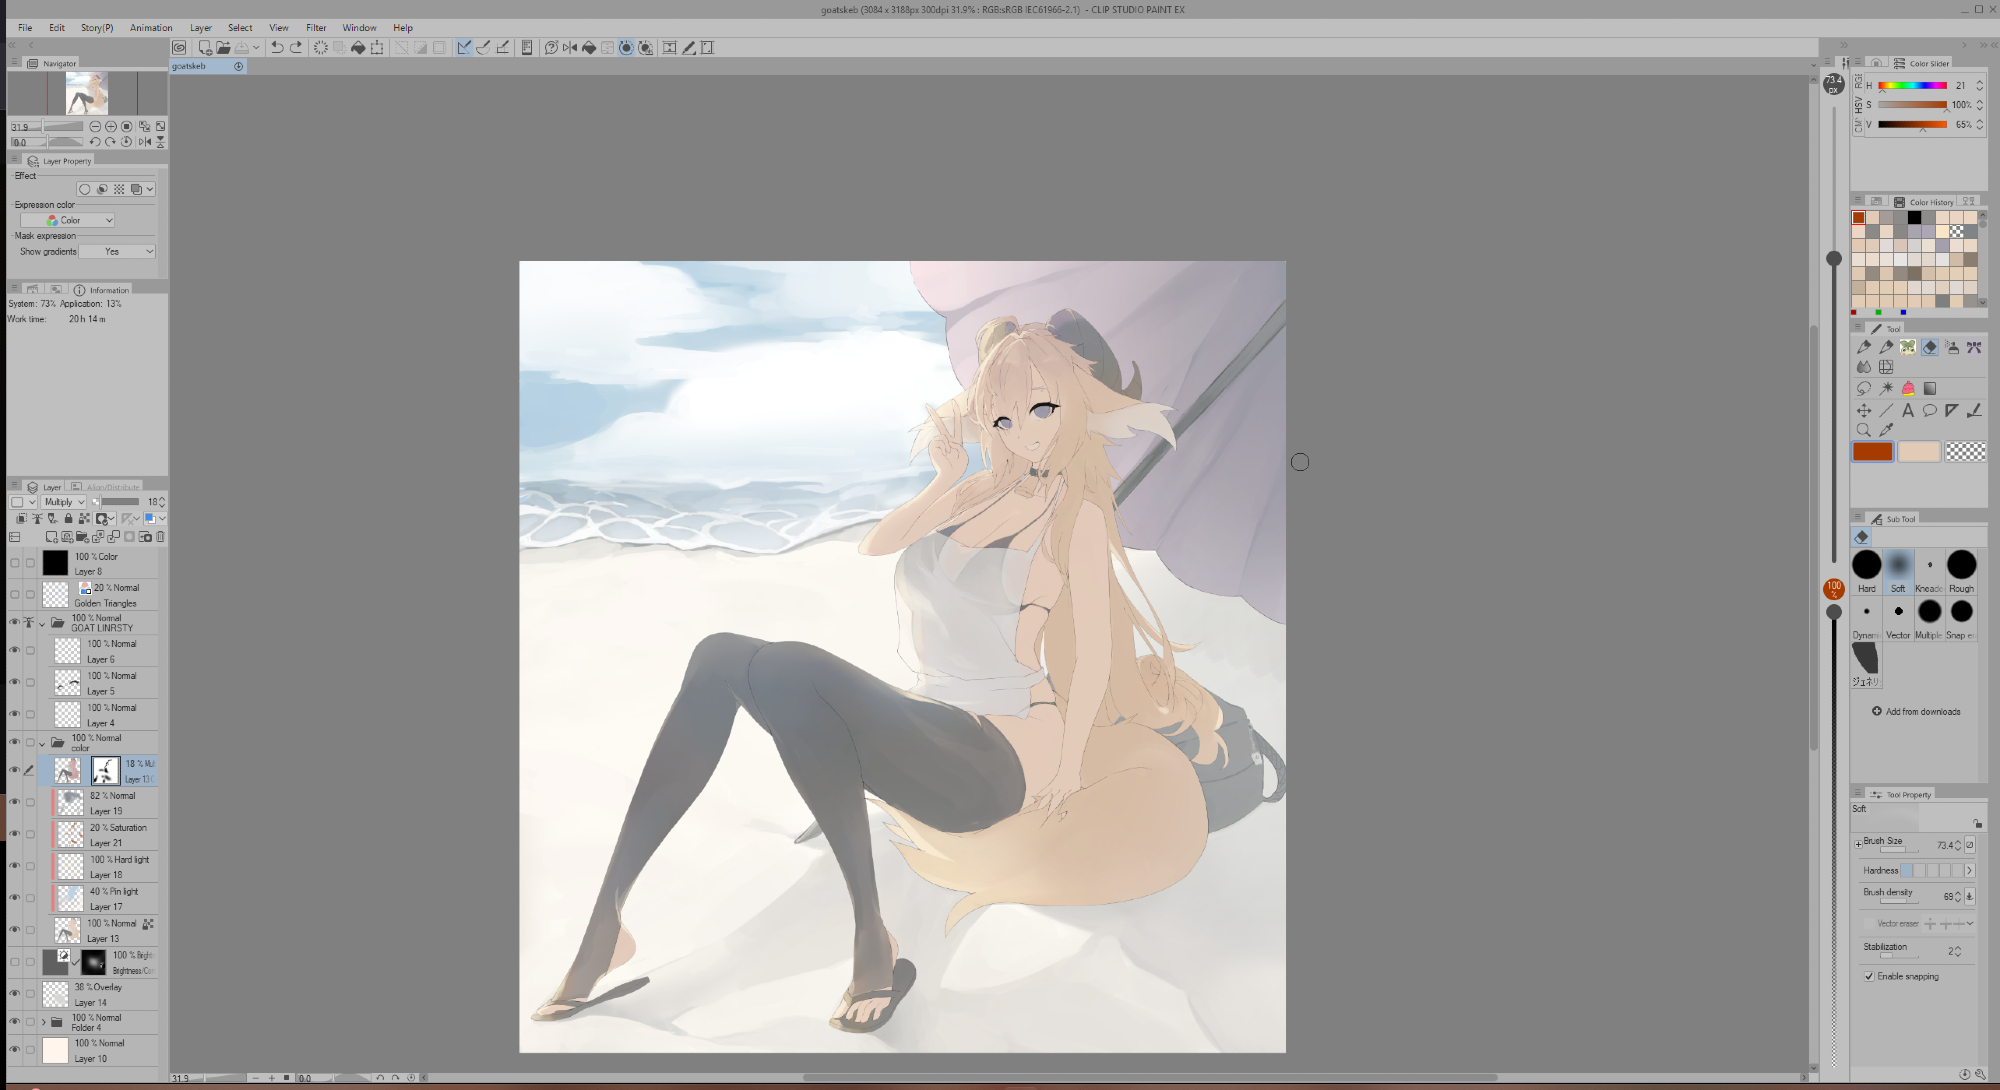Image resolution: width=2000 pixels, height=1090 pixels.
Task: Collapse the GOAT LINRSTY folder
Action: tap(42, 623)
